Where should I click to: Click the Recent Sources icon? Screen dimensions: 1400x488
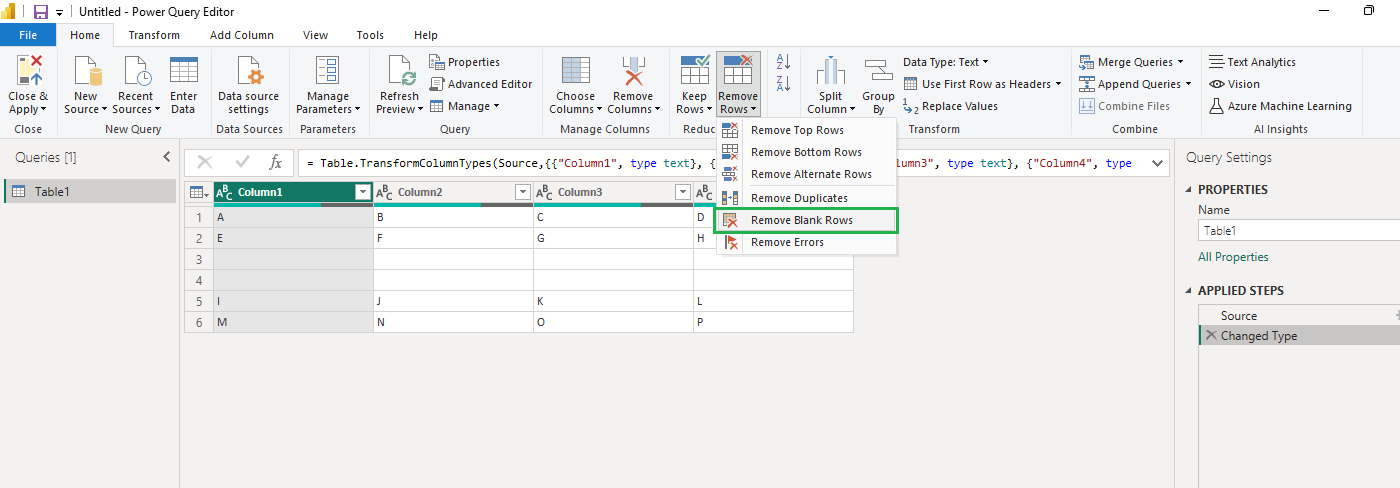coord(136,71)
